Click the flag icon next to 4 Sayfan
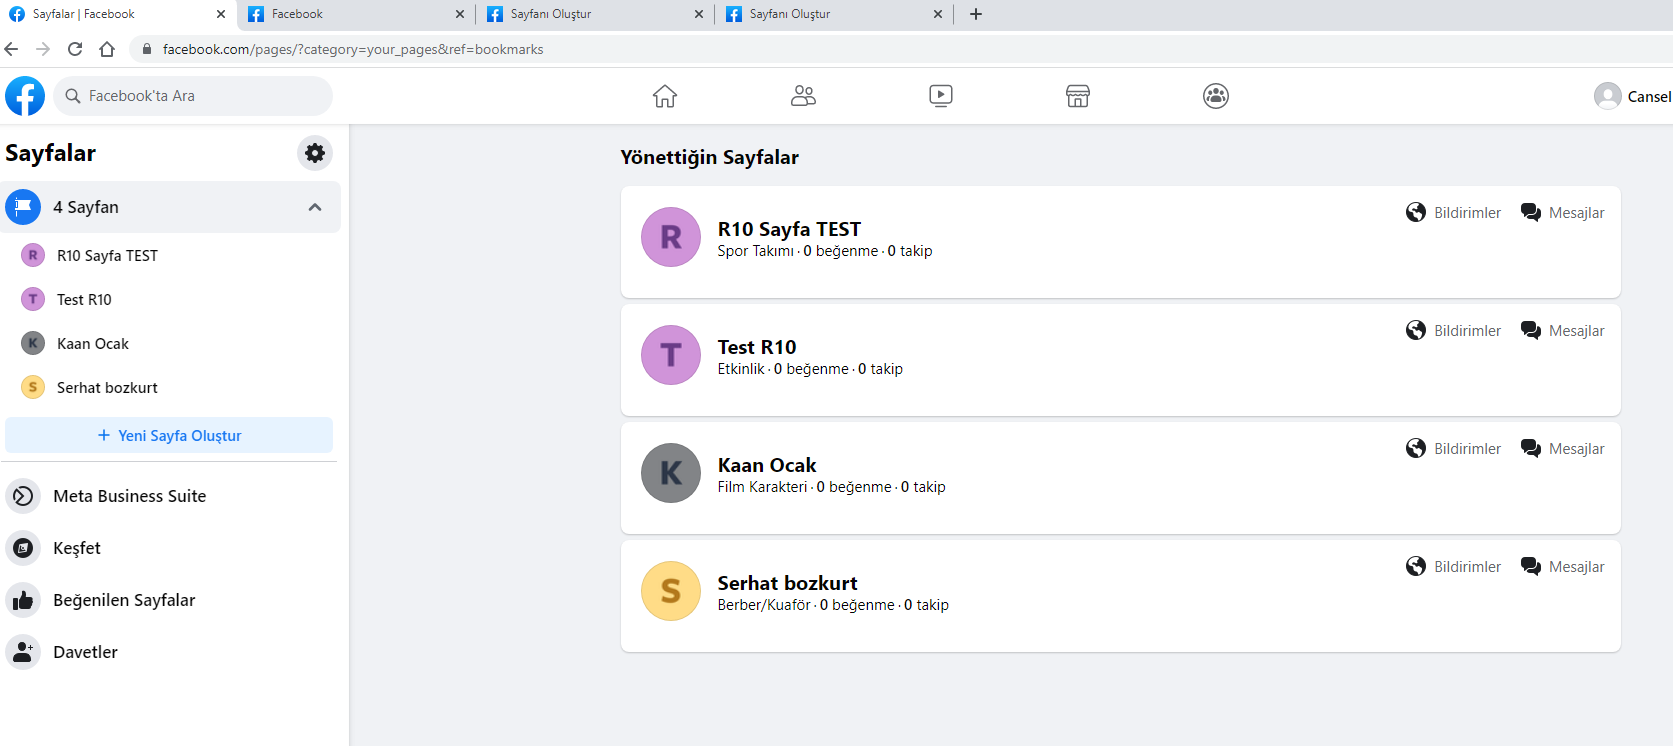This screenshot has height=746, width=1673. (23, 207)
